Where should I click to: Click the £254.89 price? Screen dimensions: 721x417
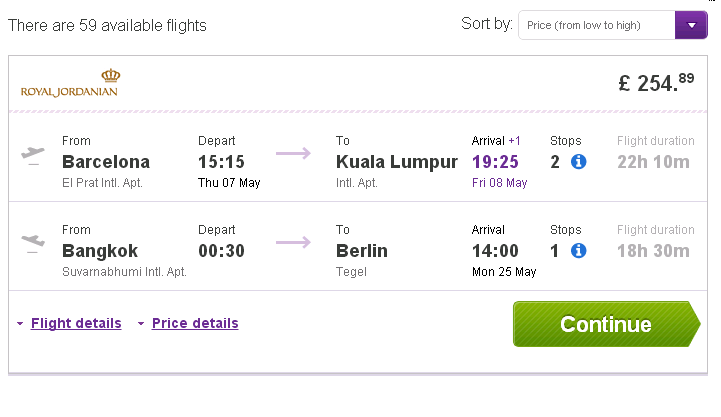(656, 83)
